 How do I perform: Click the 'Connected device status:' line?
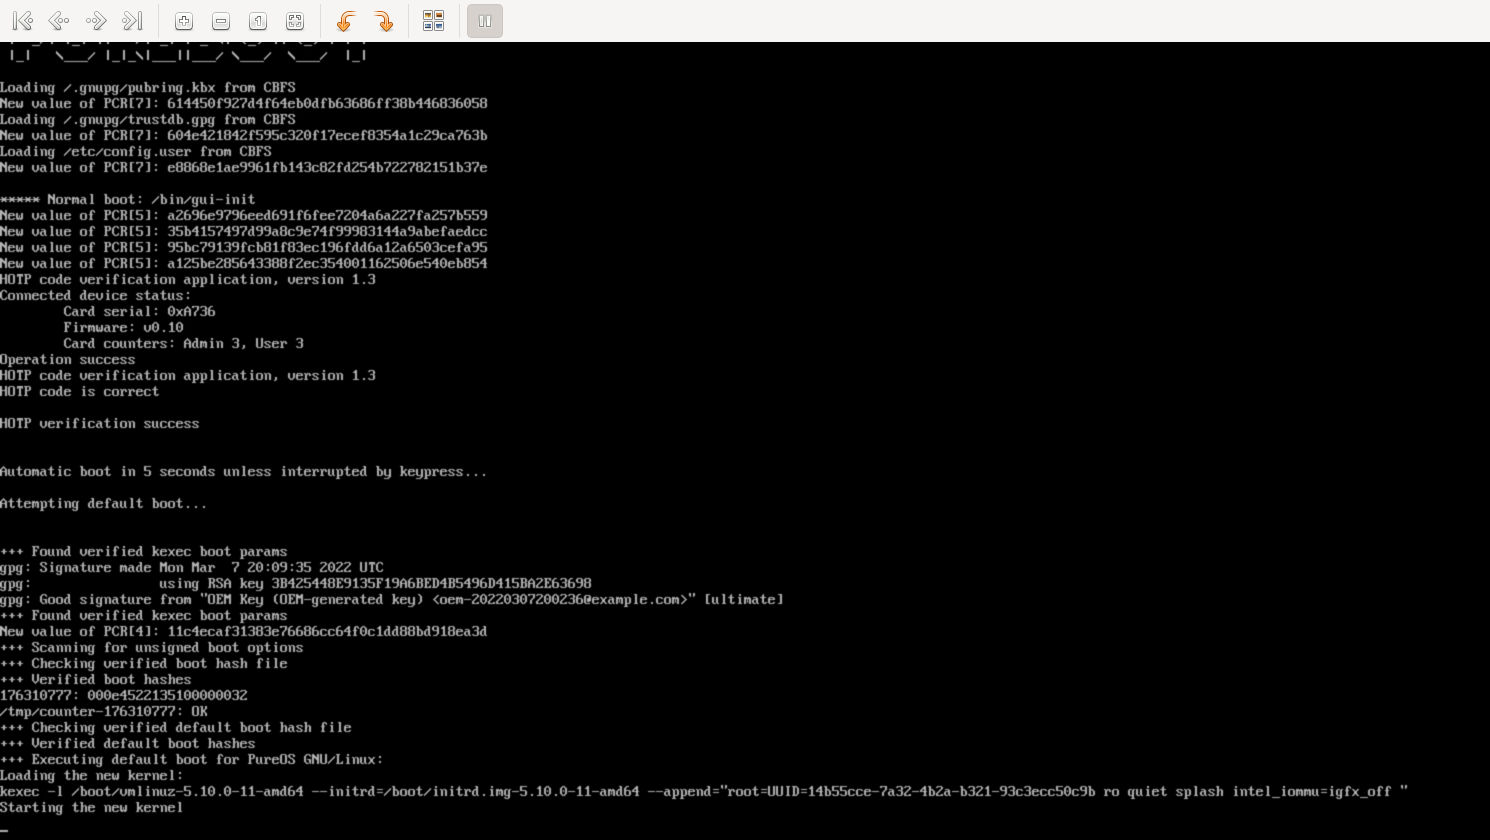tap(96, 296)
